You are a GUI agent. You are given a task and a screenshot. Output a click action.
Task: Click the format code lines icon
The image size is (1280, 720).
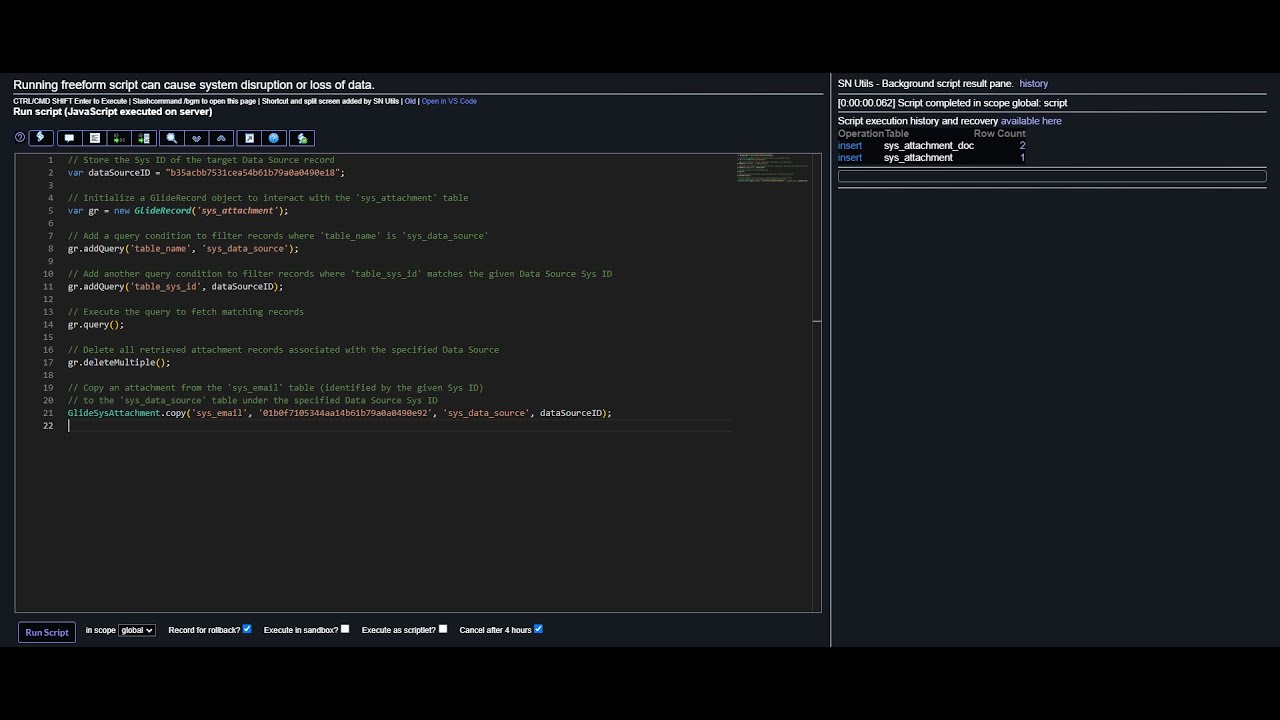coord(95,138)
